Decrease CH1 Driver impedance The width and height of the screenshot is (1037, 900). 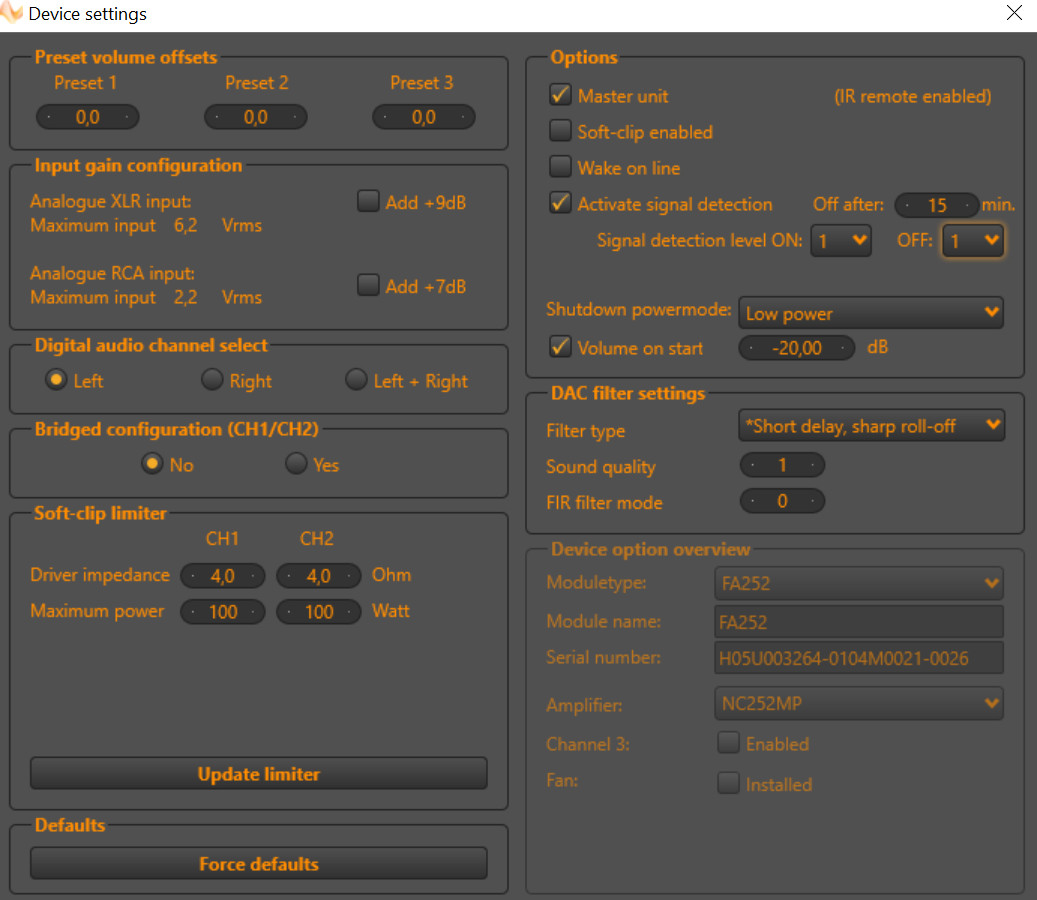click(x=192, y=576)
